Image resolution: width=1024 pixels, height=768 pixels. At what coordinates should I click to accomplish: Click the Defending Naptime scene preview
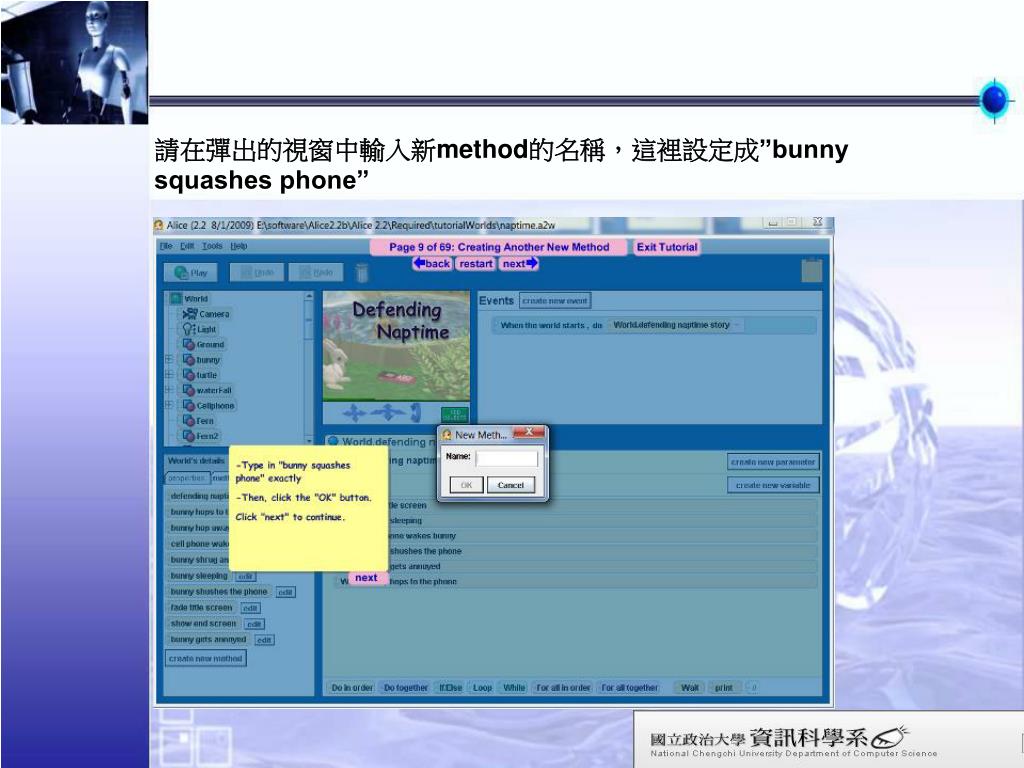point(396,345)
